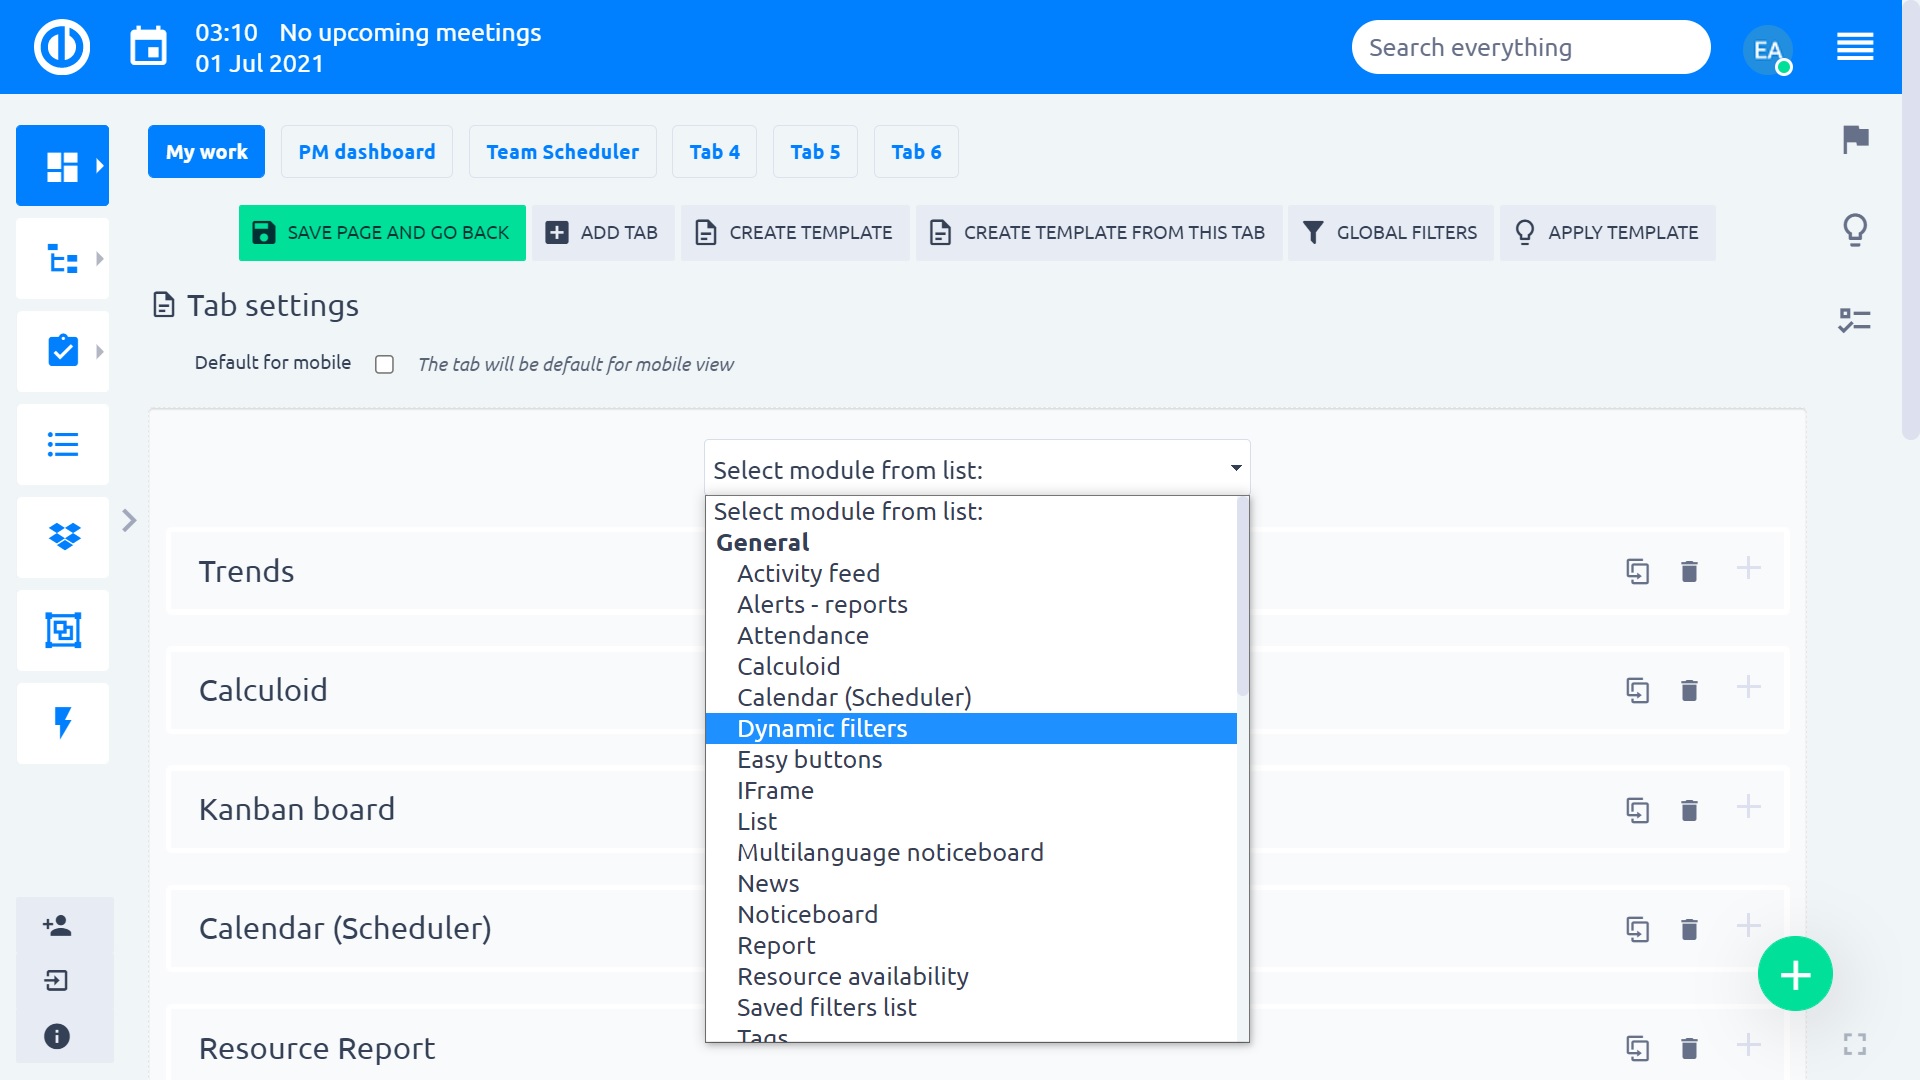Click the Search everything field
Image resolution: width=1920 pixels, height=1080 pixels.
pos(1530,47)
